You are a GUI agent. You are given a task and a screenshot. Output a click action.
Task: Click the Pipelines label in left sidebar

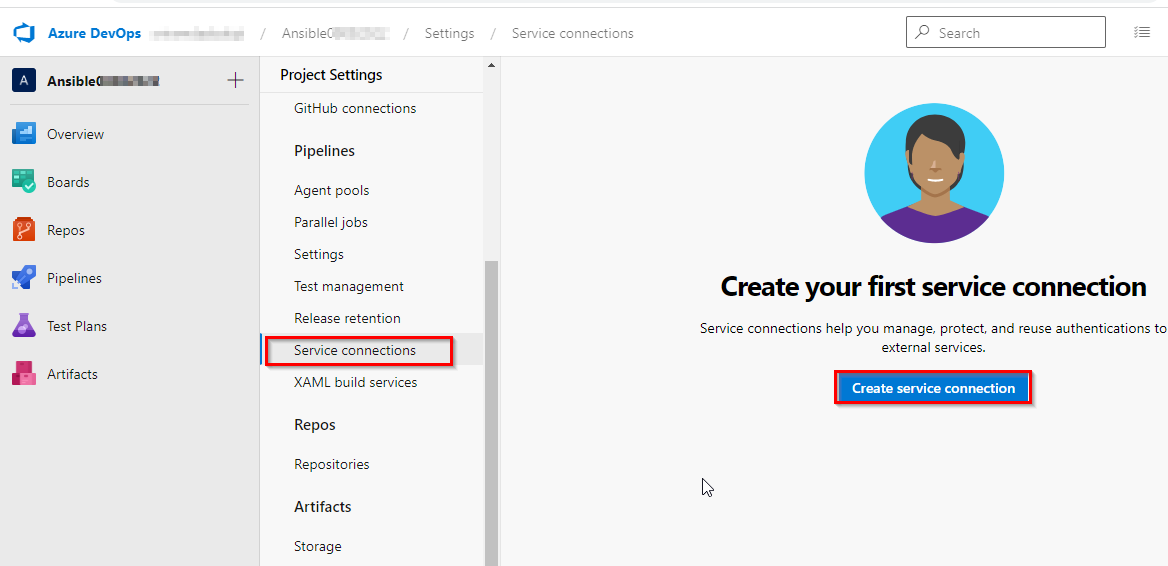(74, 278)
